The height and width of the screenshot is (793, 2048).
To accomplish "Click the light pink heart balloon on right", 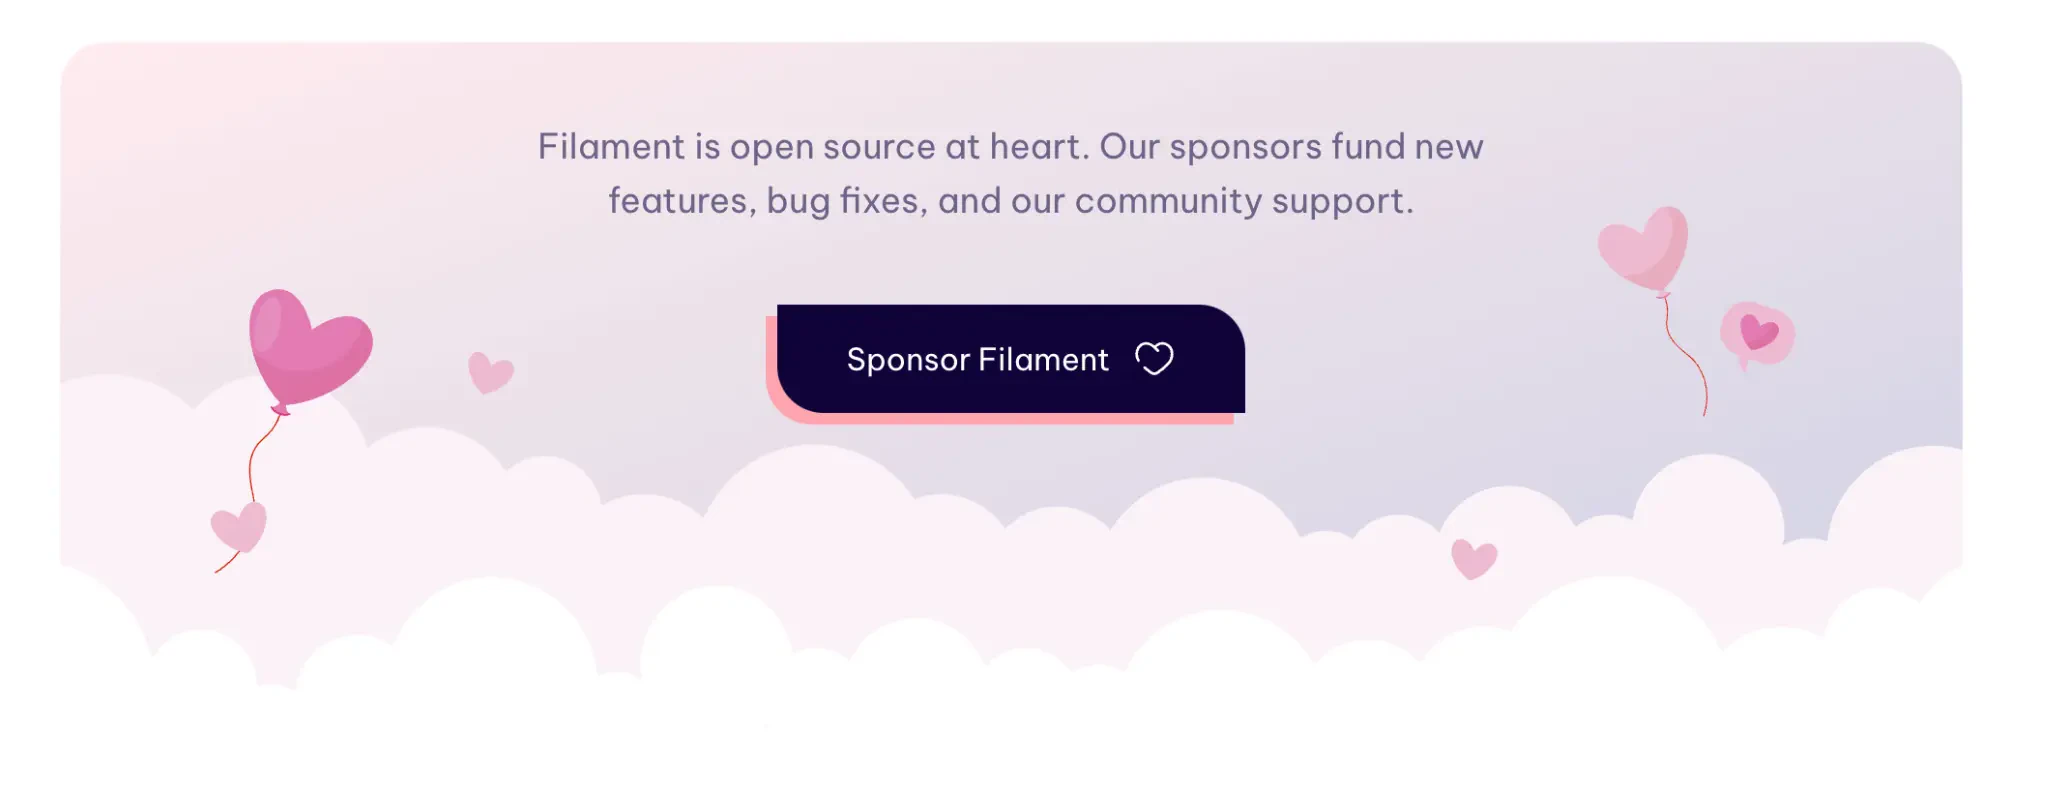I will pos(1645,248).
